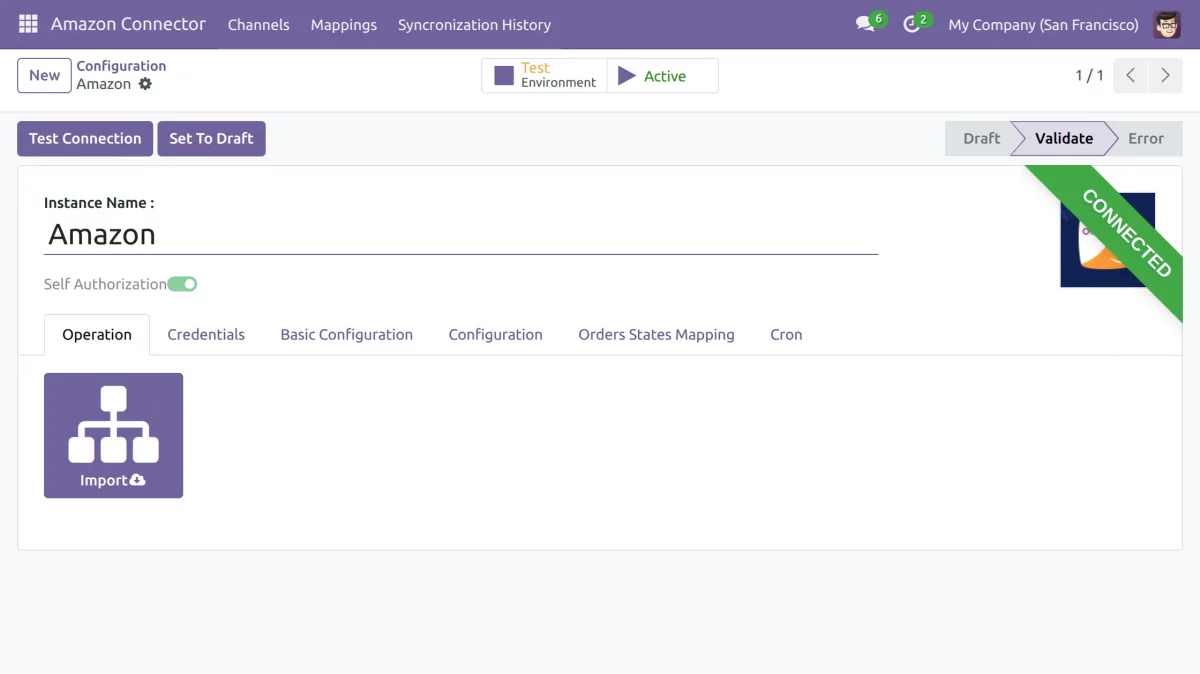This screenshot has width=1200, height=674.
Task: Switch to the Credentials tab
Action: pos(206,335)
